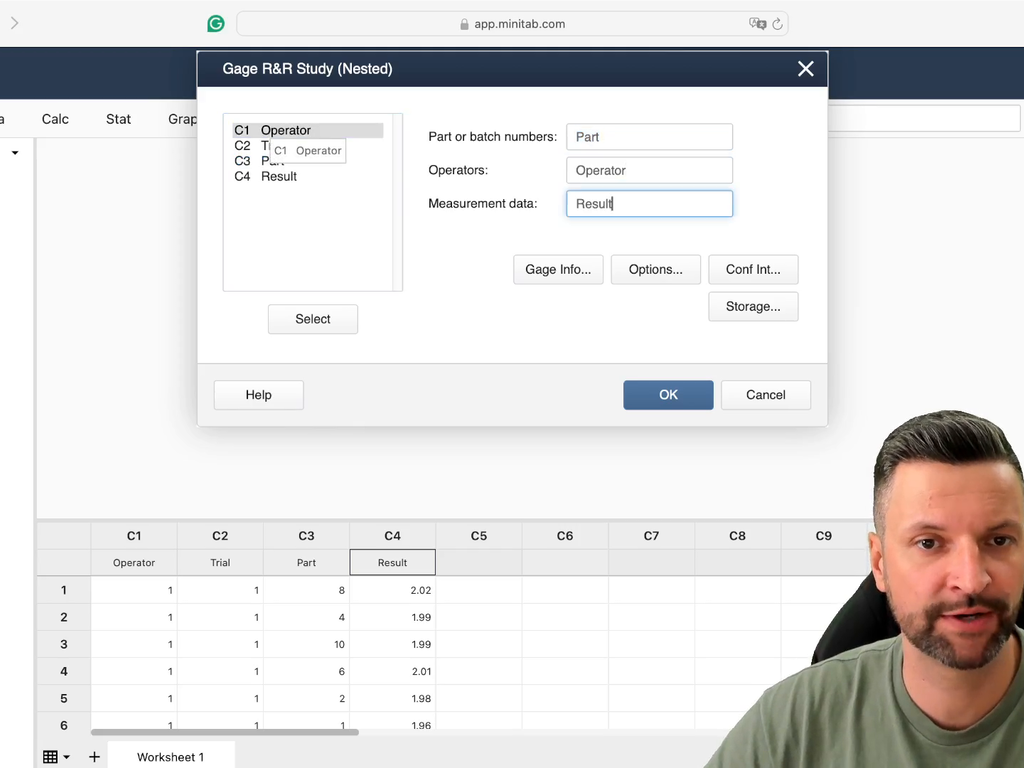Close the Gage R&R Study dialog
Viewport: 1024px width, 768px height.
click(805, 69)
